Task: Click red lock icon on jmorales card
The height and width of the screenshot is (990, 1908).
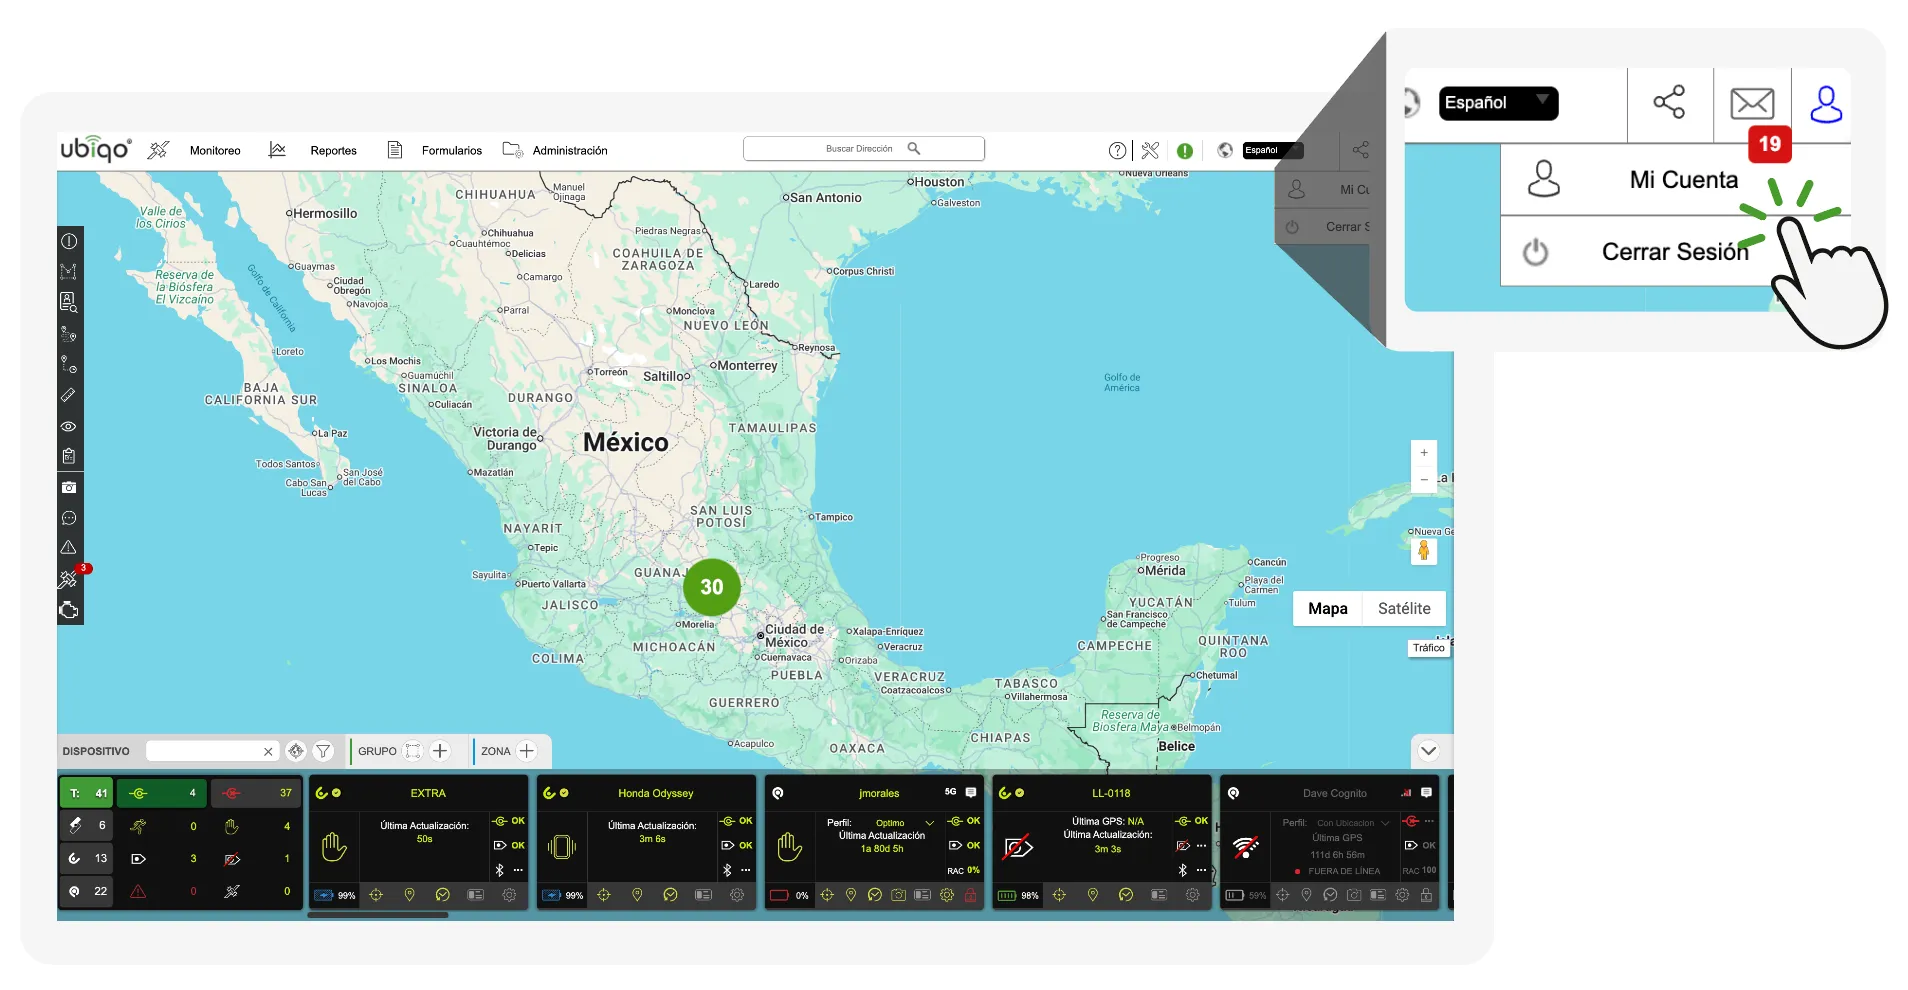Action: click(970, 895)
